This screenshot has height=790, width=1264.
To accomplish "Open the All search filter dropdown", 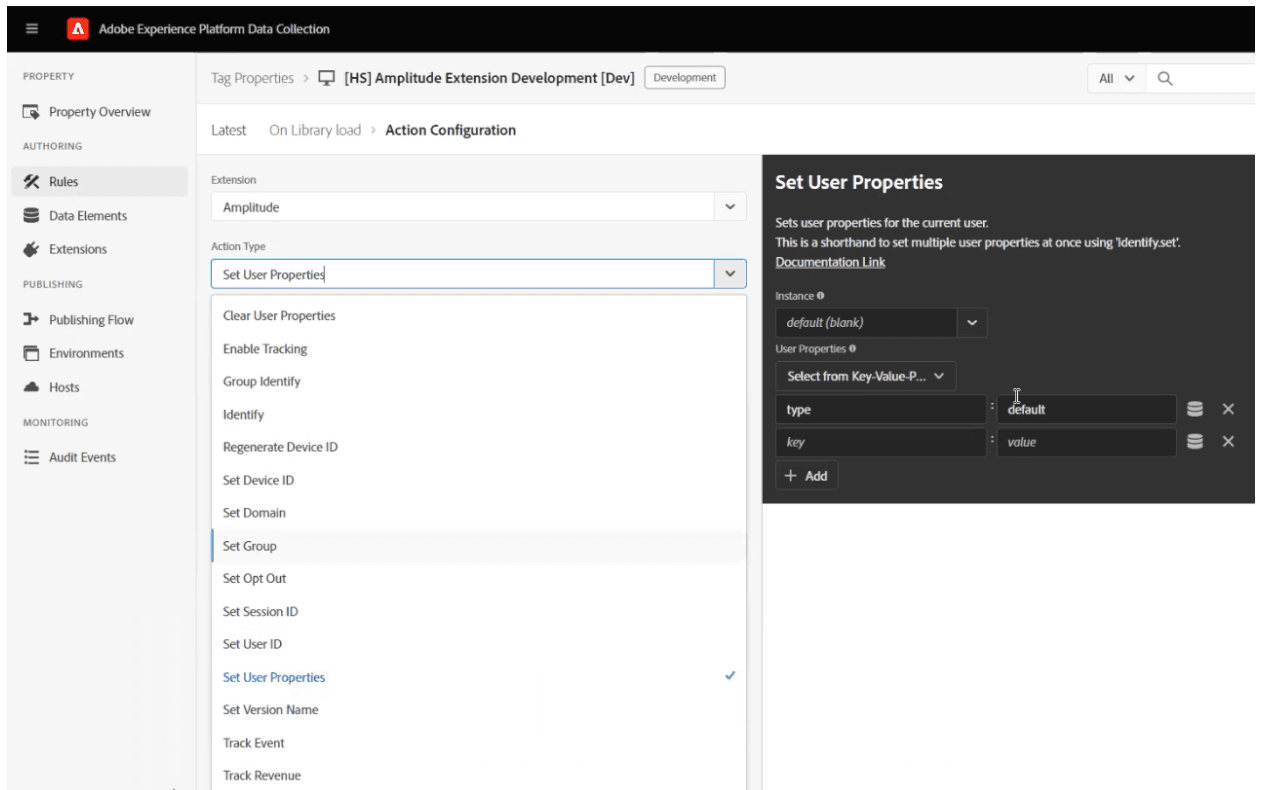I will pos(1111,75).
